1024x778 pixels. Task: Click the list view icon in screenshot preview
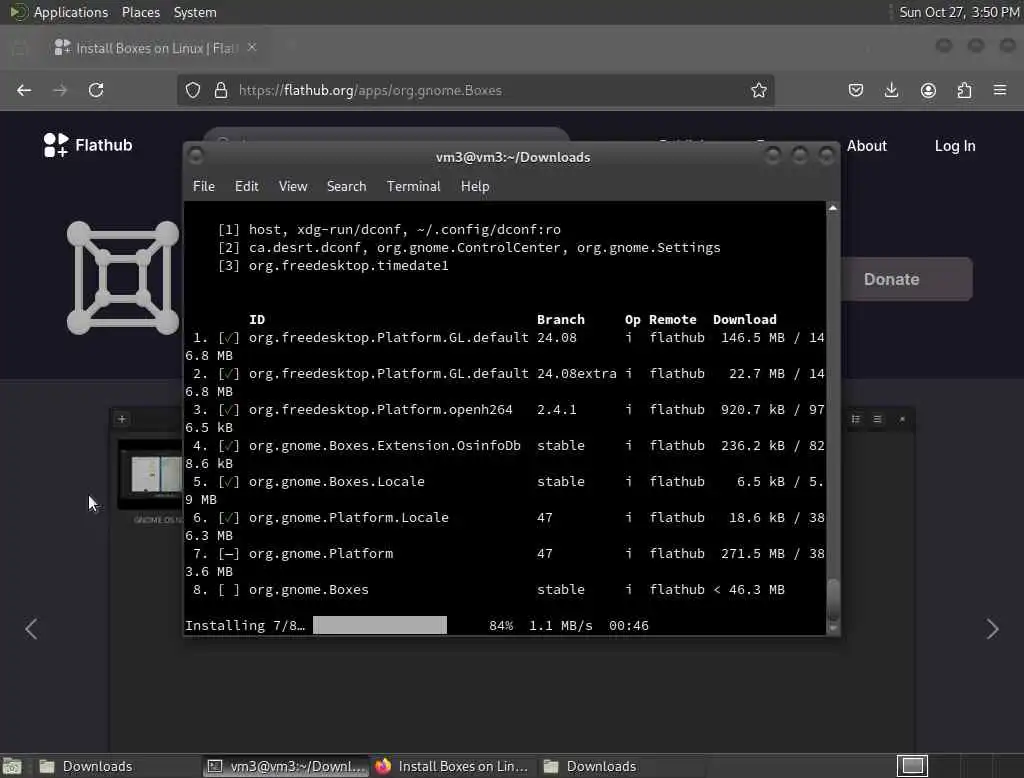click(856, 419)
